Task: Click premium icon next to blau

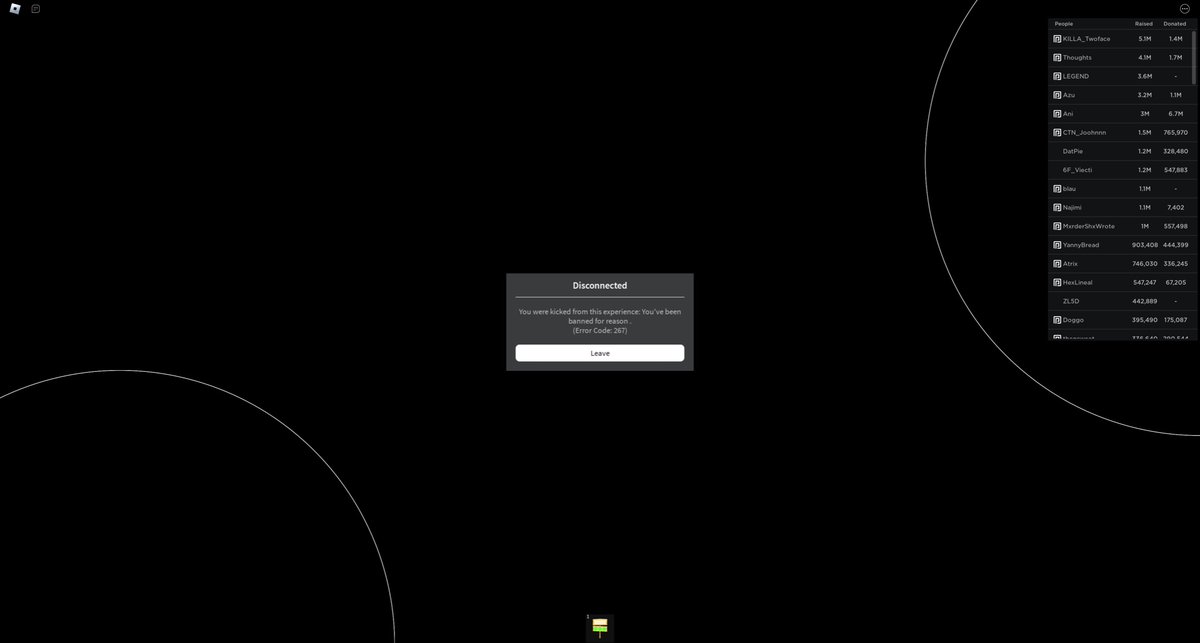Action: (x=1057, y=189)
